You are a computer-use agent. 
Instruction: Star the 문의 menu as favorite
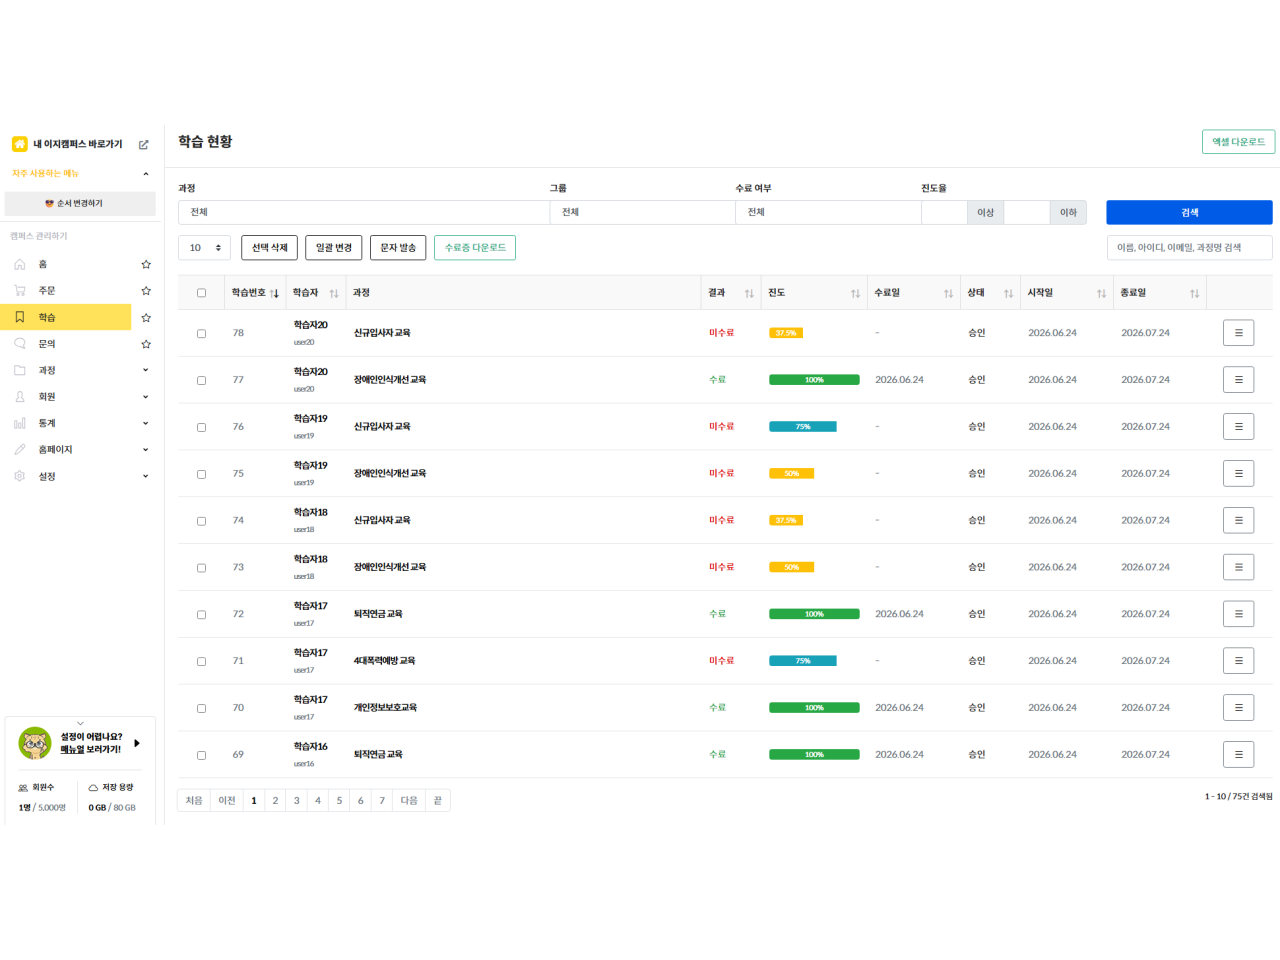click(146, 344)
